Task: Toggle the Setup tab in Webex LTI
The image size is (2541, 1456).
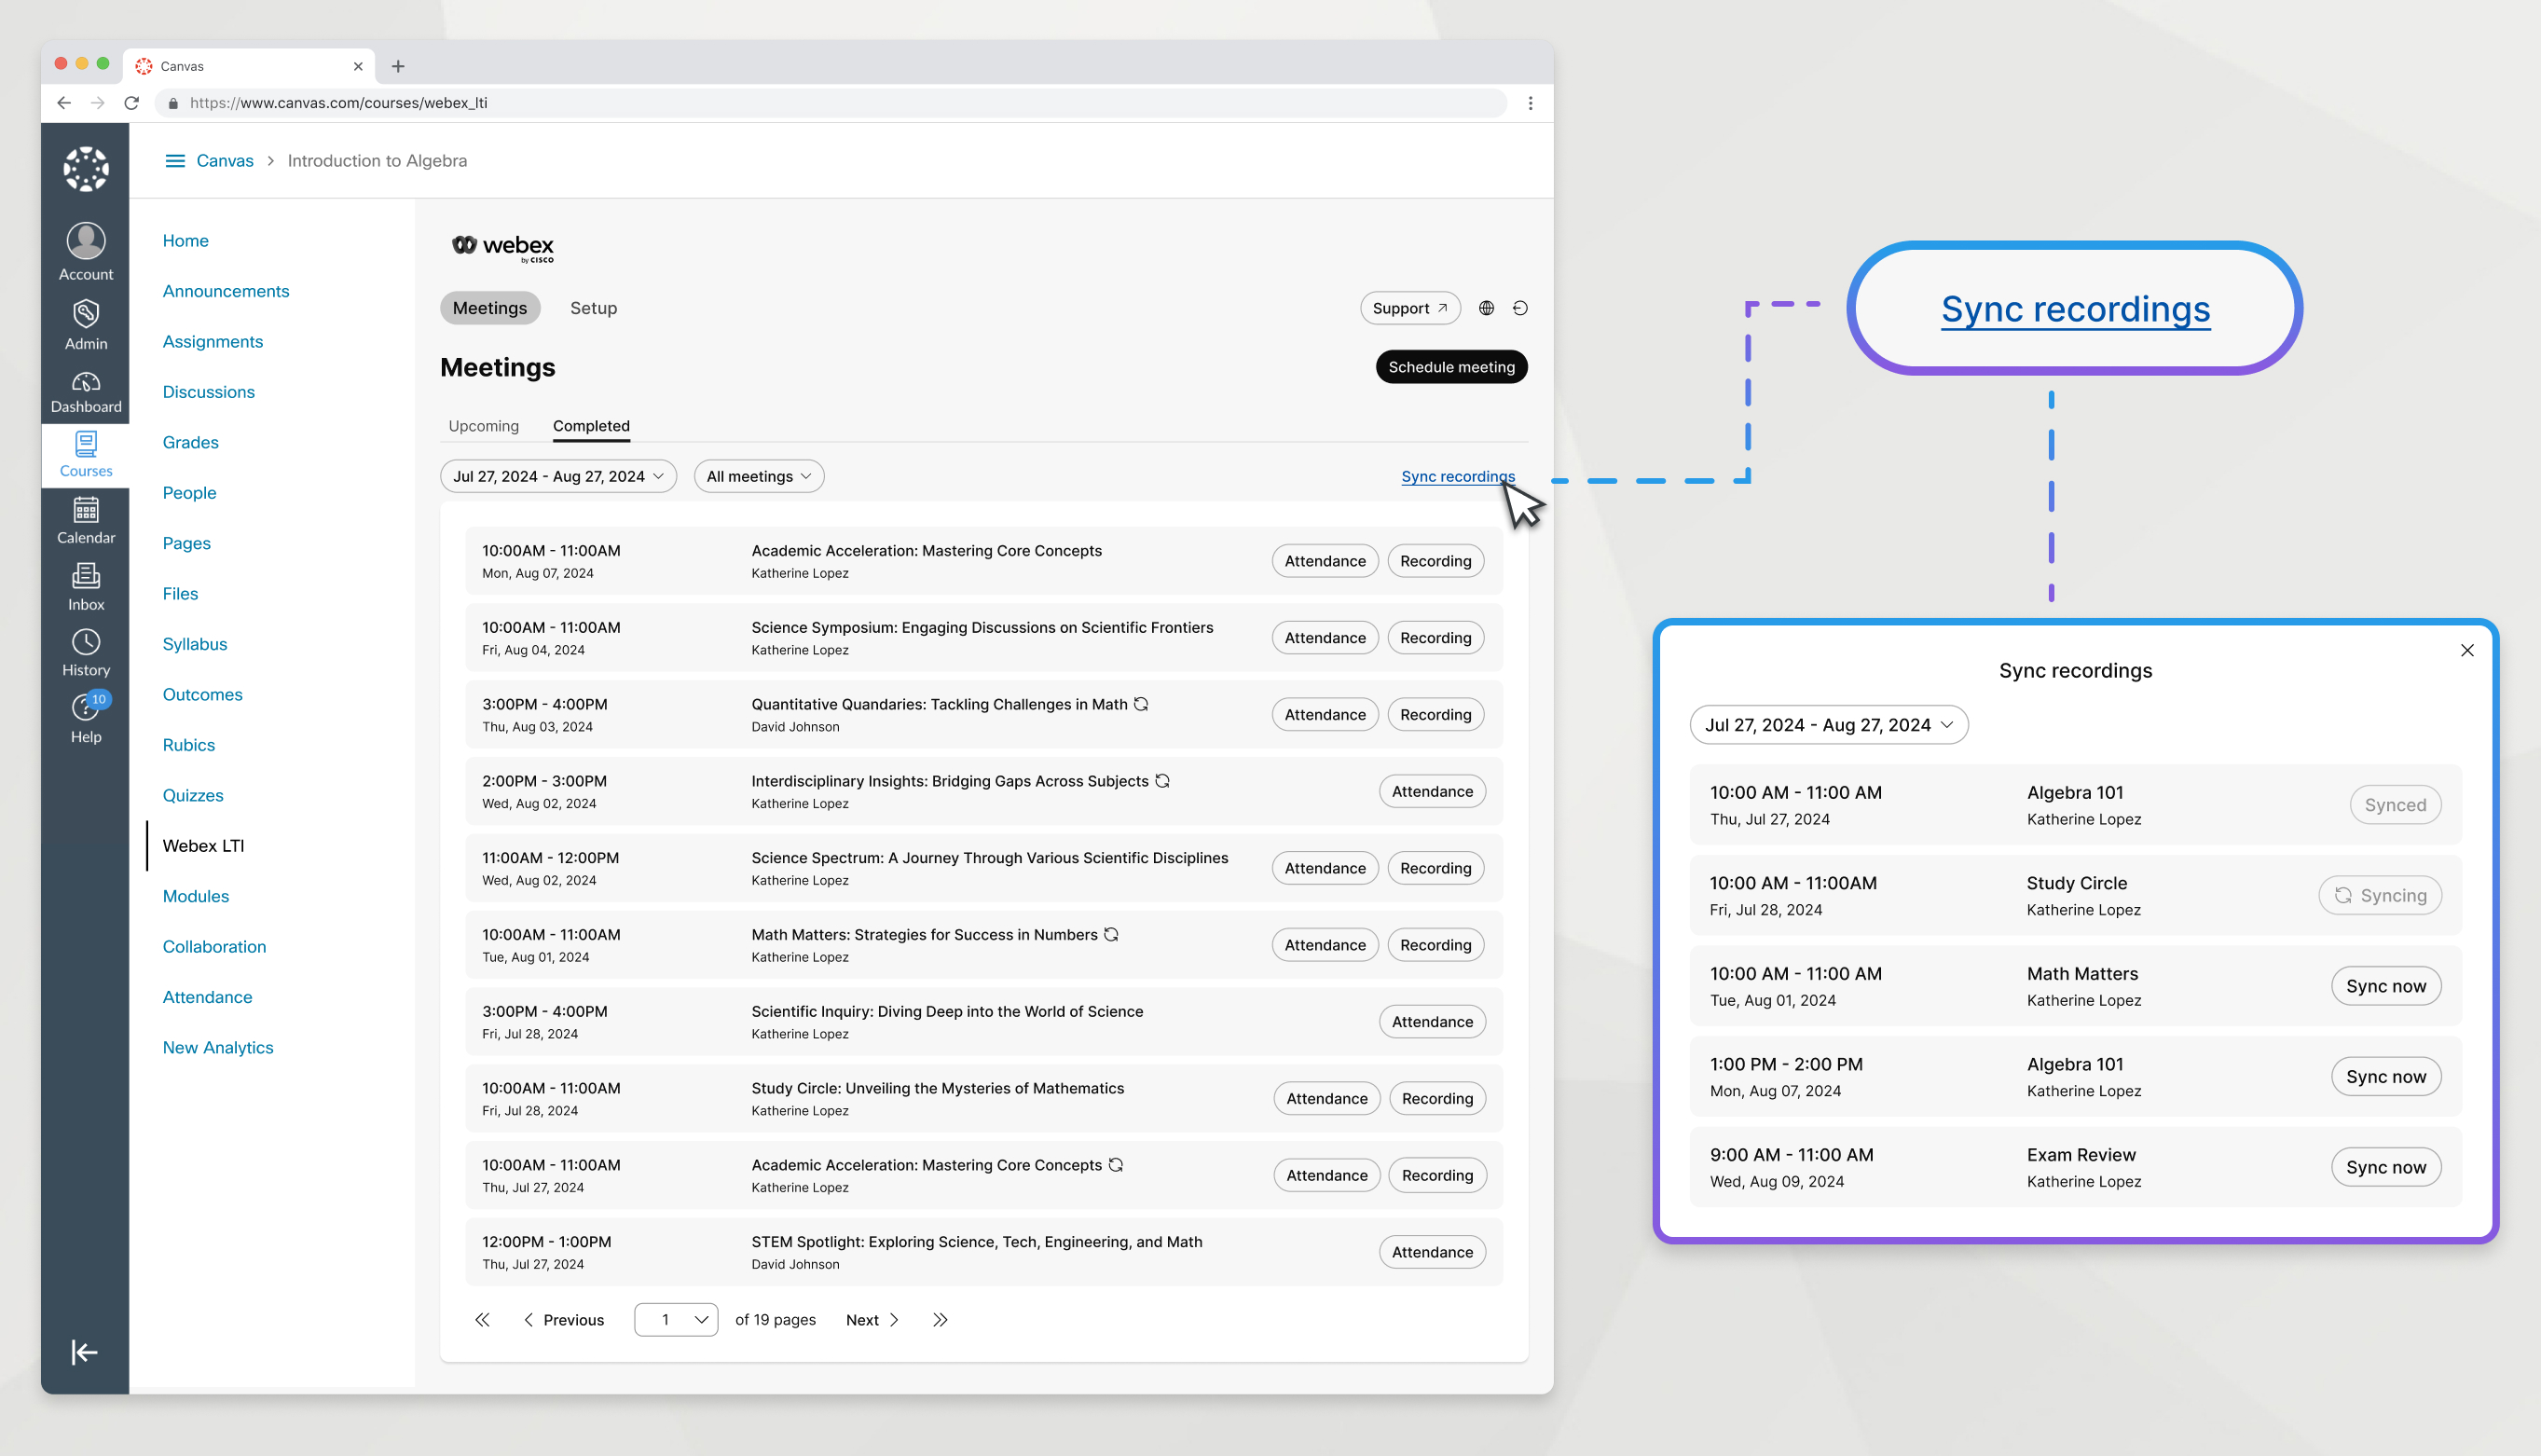Action: (594, 308)
